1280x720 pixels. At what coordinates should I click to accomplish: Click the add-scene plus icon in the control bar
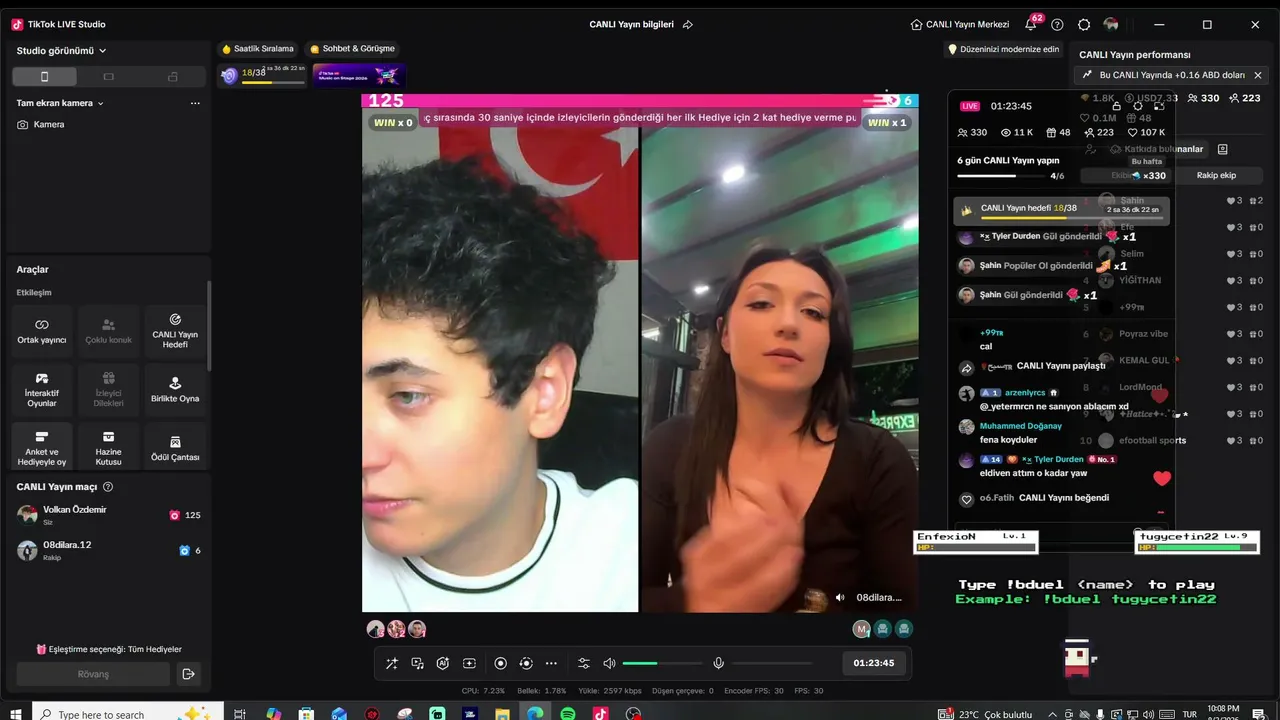[x=469, y=663]
